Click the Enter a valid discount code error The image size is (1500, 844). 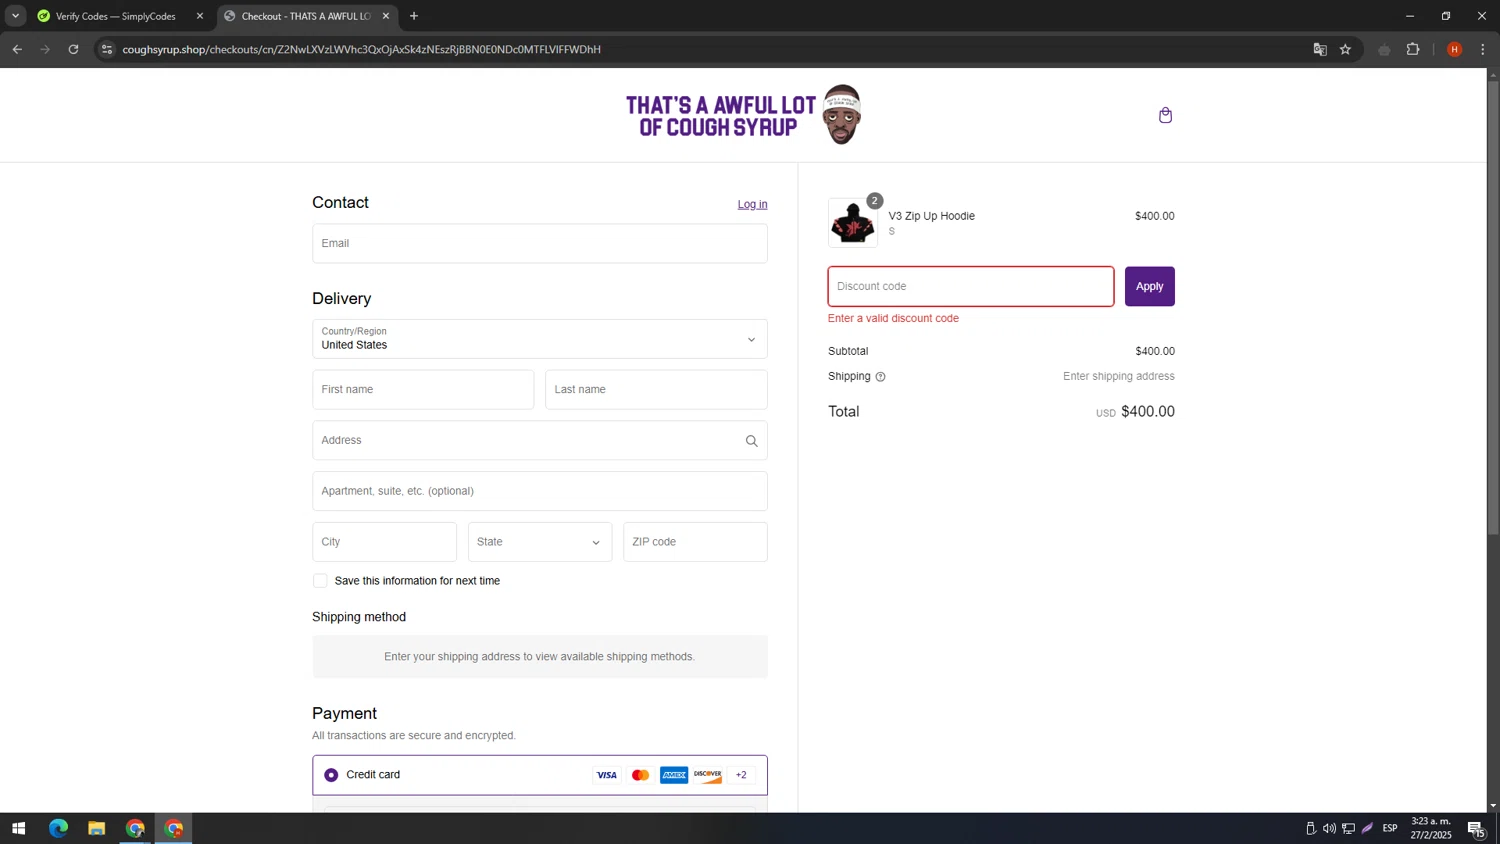[x=893, y=319]
